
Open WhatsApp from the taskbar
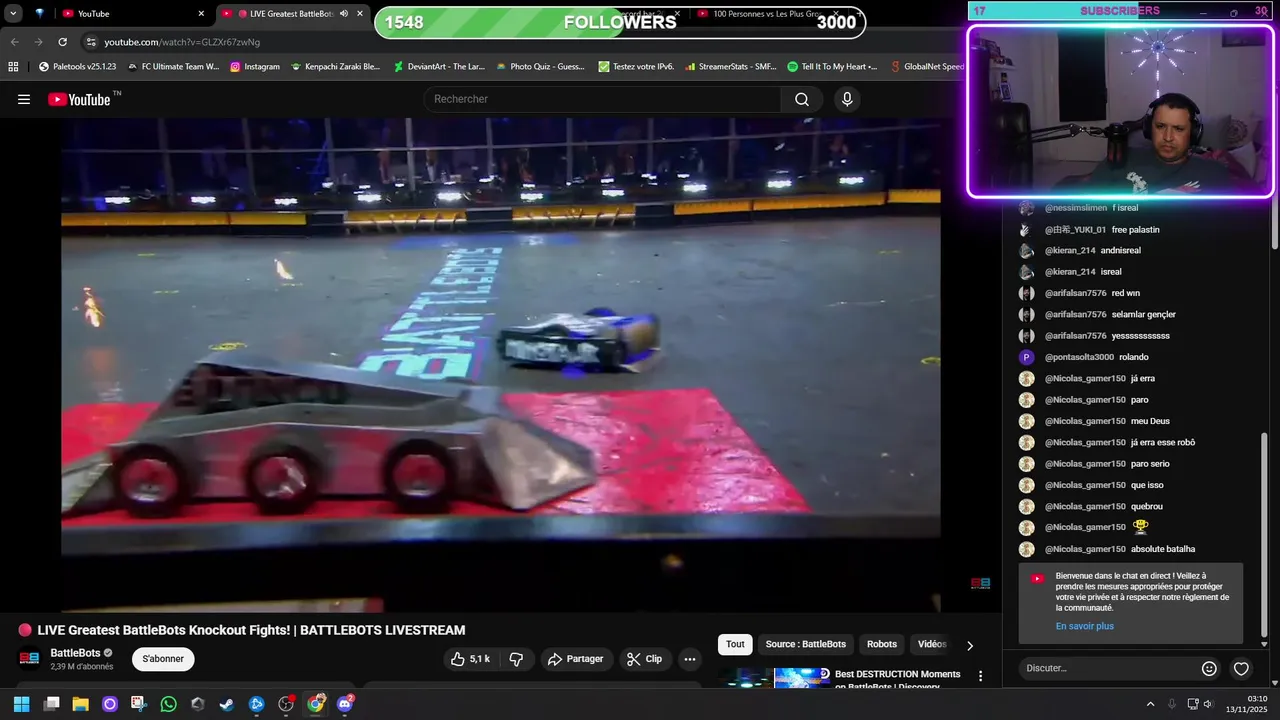168,704
